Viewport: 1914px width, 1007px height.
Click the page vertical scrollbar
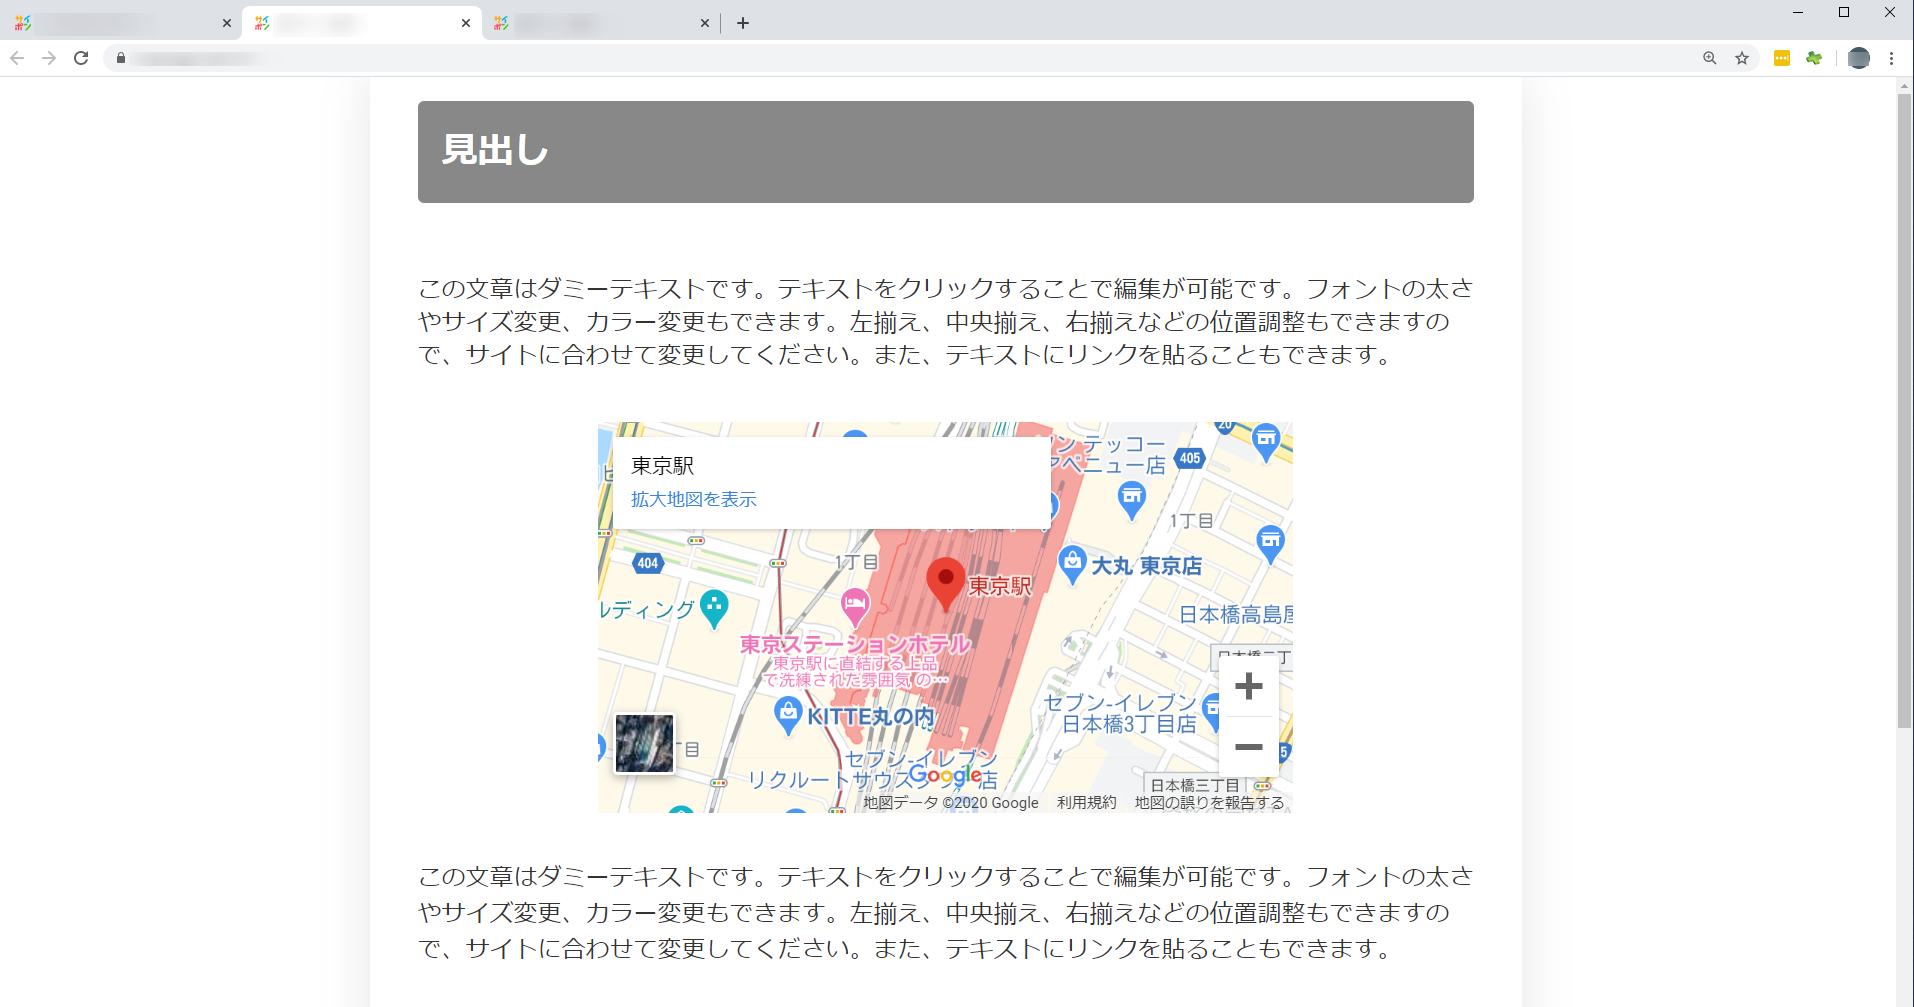tap(1904, 410)
